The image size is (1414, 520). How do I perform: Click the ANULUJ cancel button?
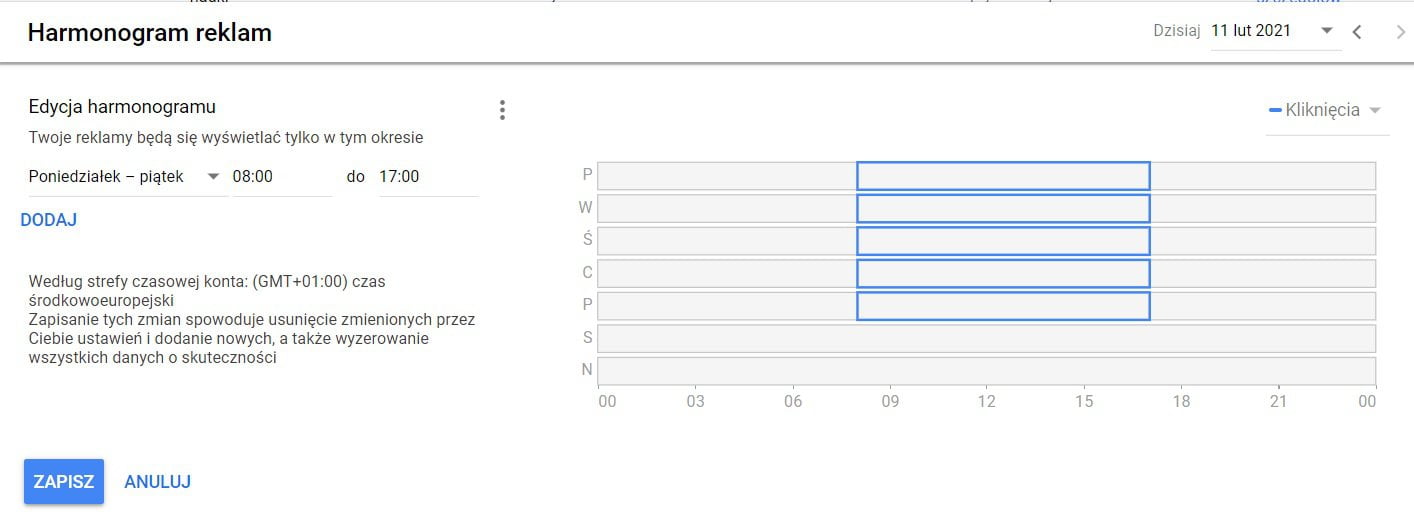coord(157,482)
